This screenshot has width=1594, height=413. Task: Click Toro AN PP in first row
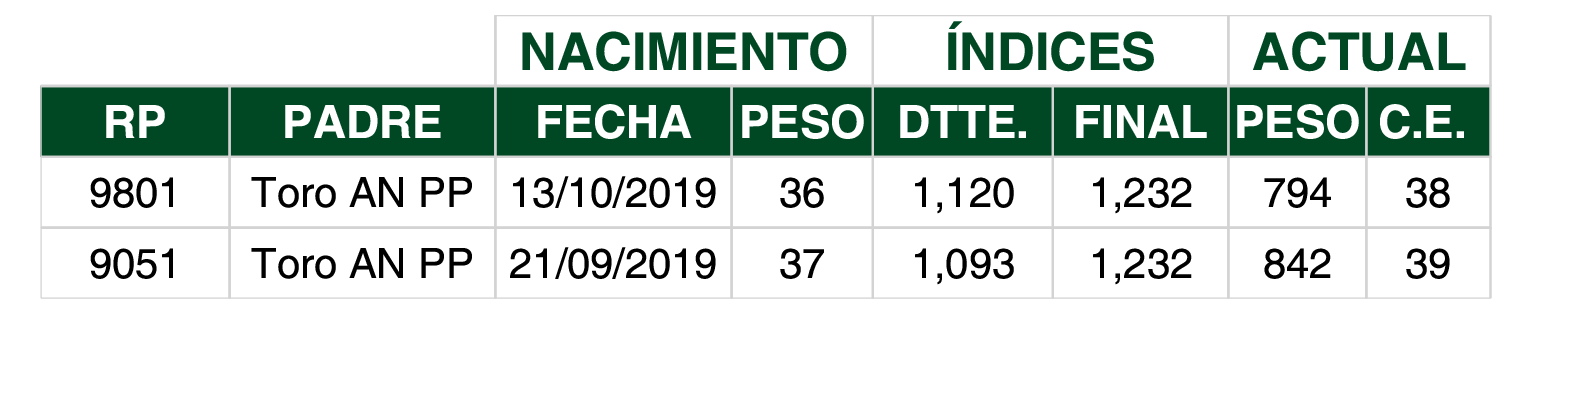pos(362,193)
